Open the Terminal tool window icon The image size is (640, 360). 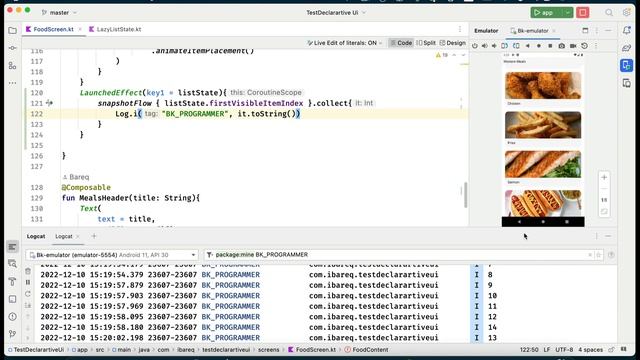[x=13, y=299]
